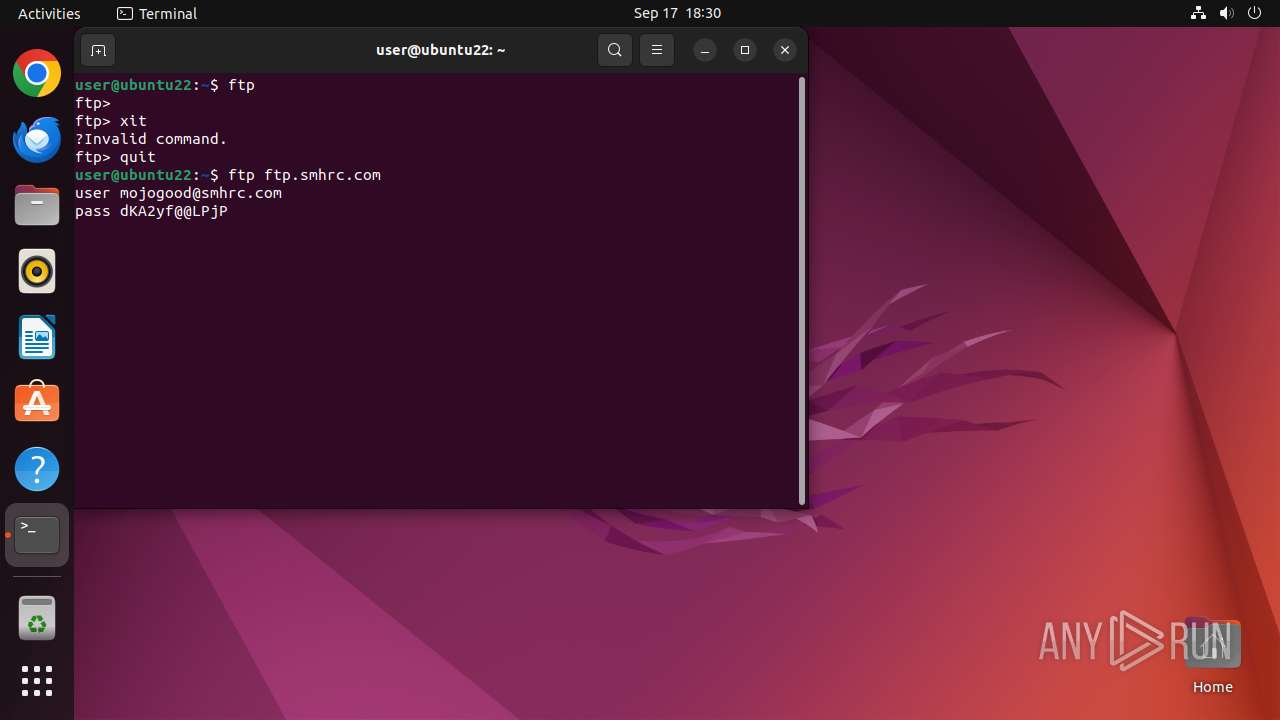Open Ubuntu Software store
The width and height of the screenshot is (1280, 720).
pos(37,403)
